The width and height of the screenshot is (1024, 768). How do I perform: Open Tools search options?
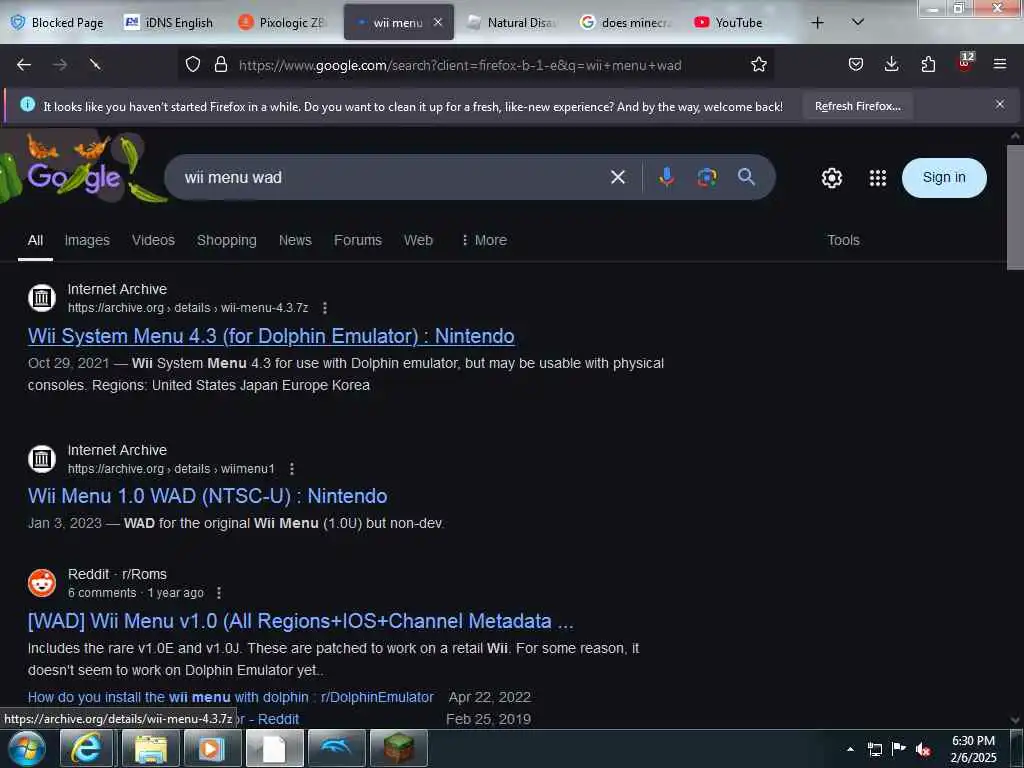[843, 240]
